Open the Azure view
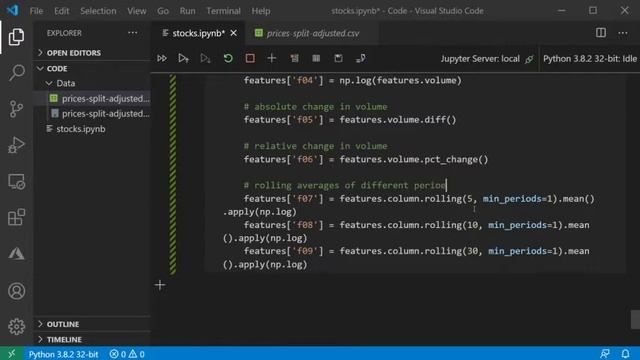 click(16, 253)
